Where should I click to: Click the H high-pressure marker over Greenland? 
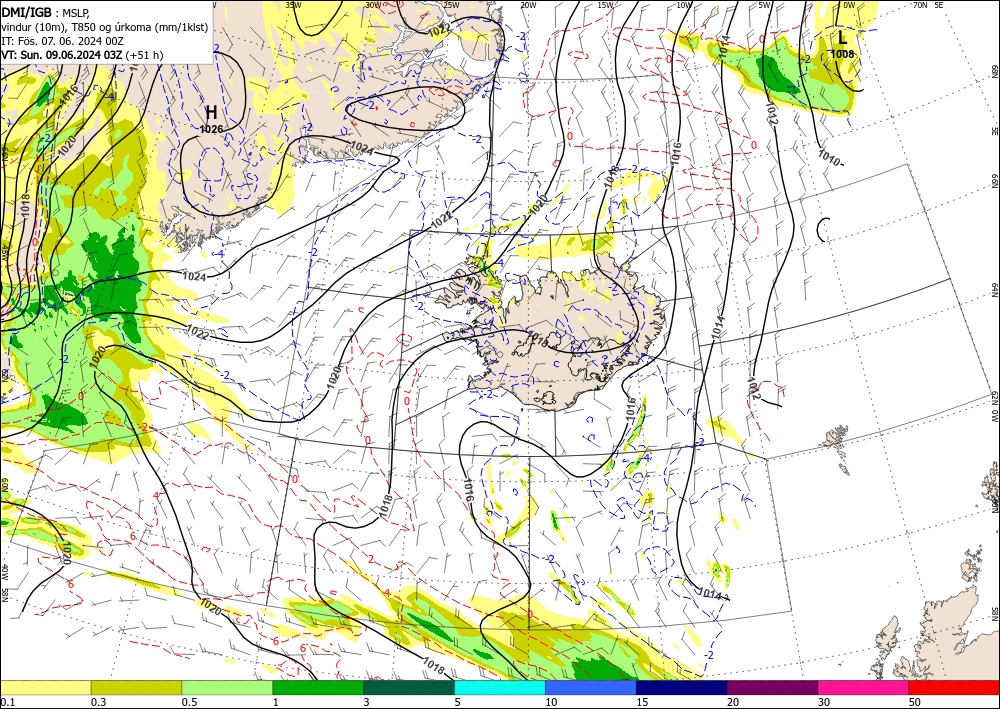point(211,113)
